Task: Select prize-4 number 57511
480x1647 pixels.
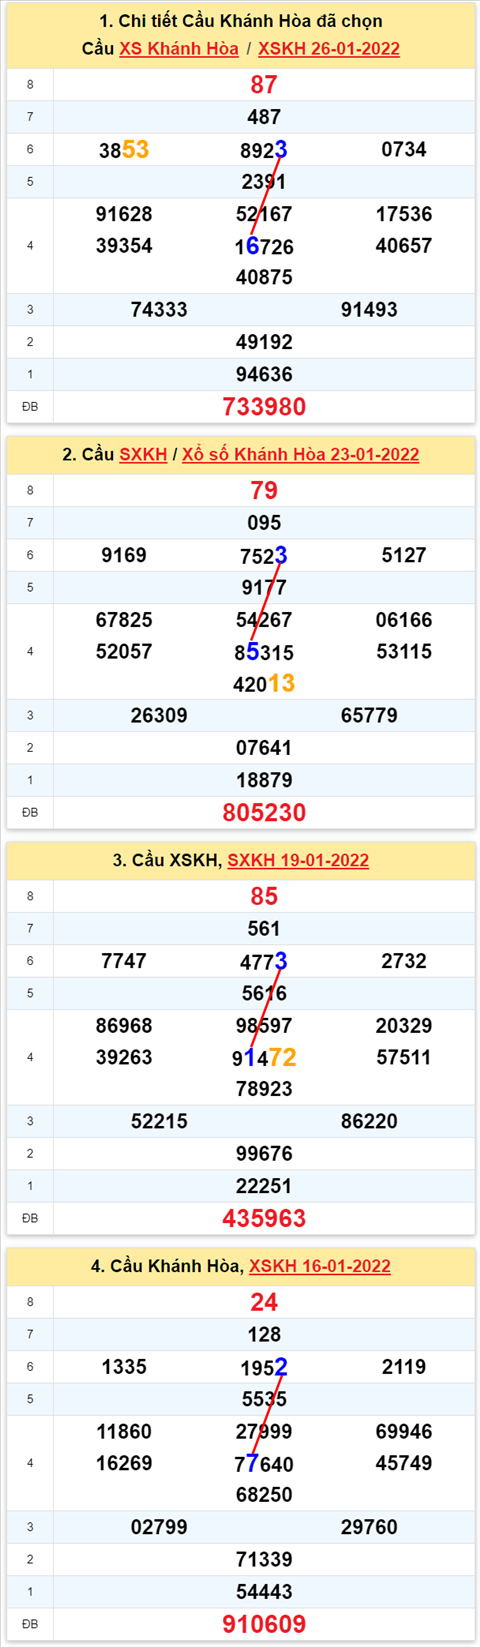Action: (404, 1058)
